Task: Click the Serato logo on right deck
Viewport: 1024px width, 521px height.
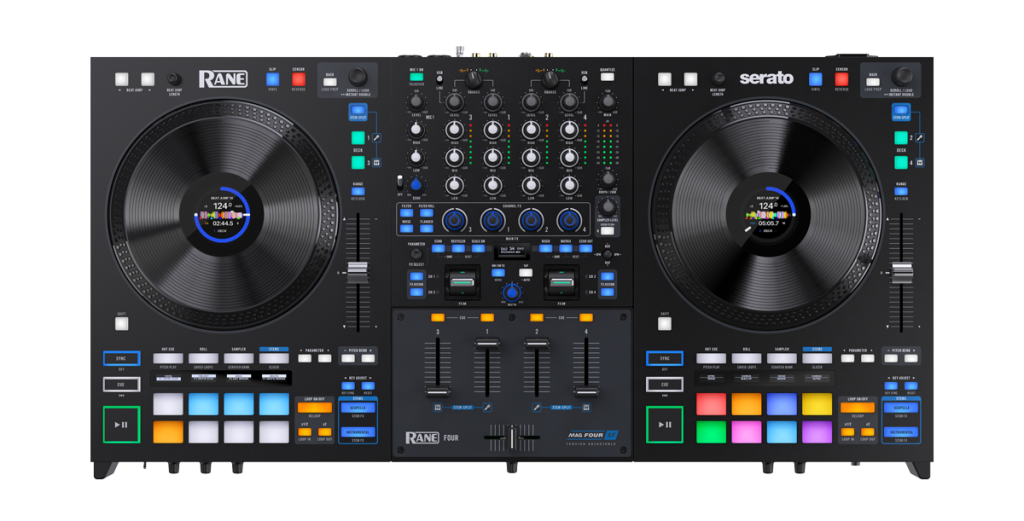Action: [765, 78]
